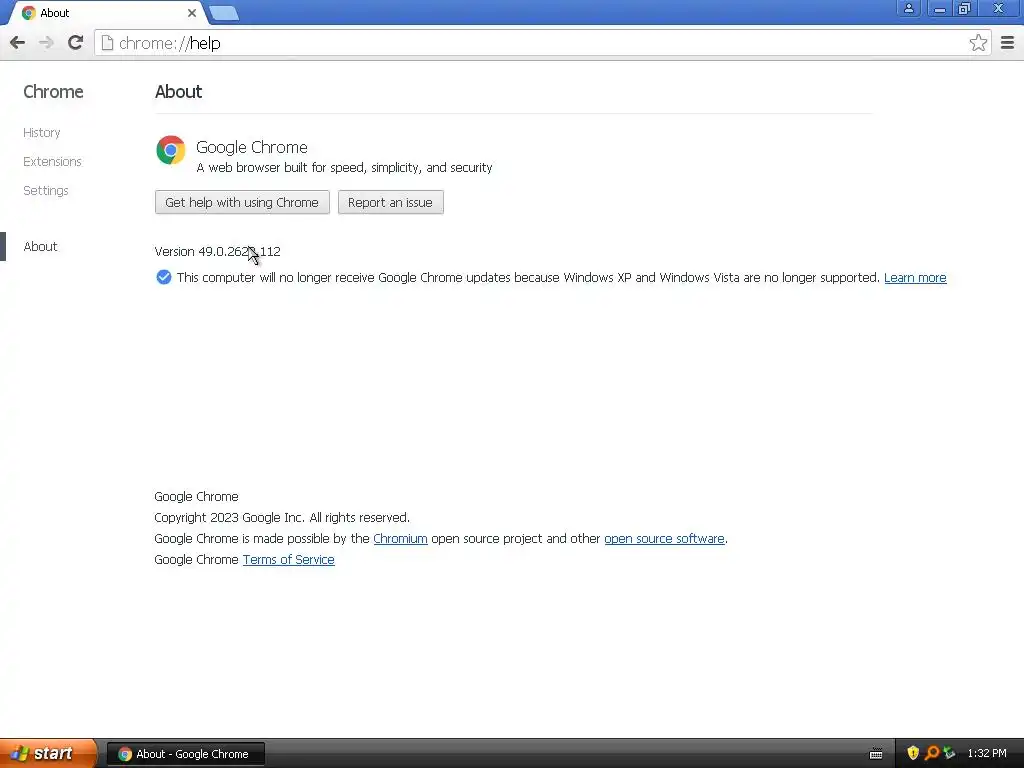
Task: Click the grayed forward navigation arrow
Action: [46, 43]
